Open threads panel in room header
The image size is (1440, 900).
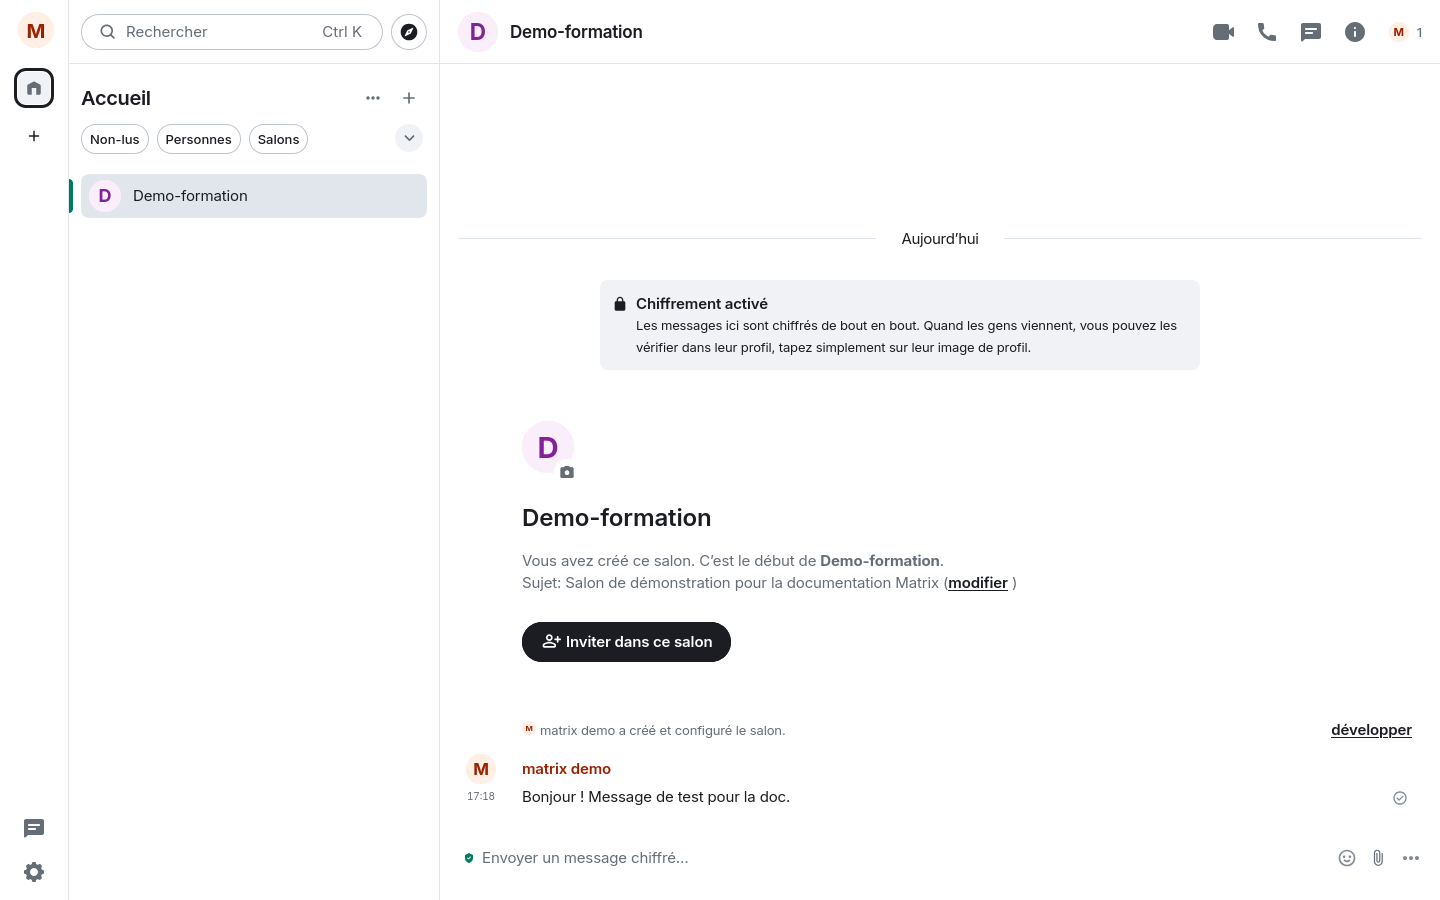point(1311,32)
